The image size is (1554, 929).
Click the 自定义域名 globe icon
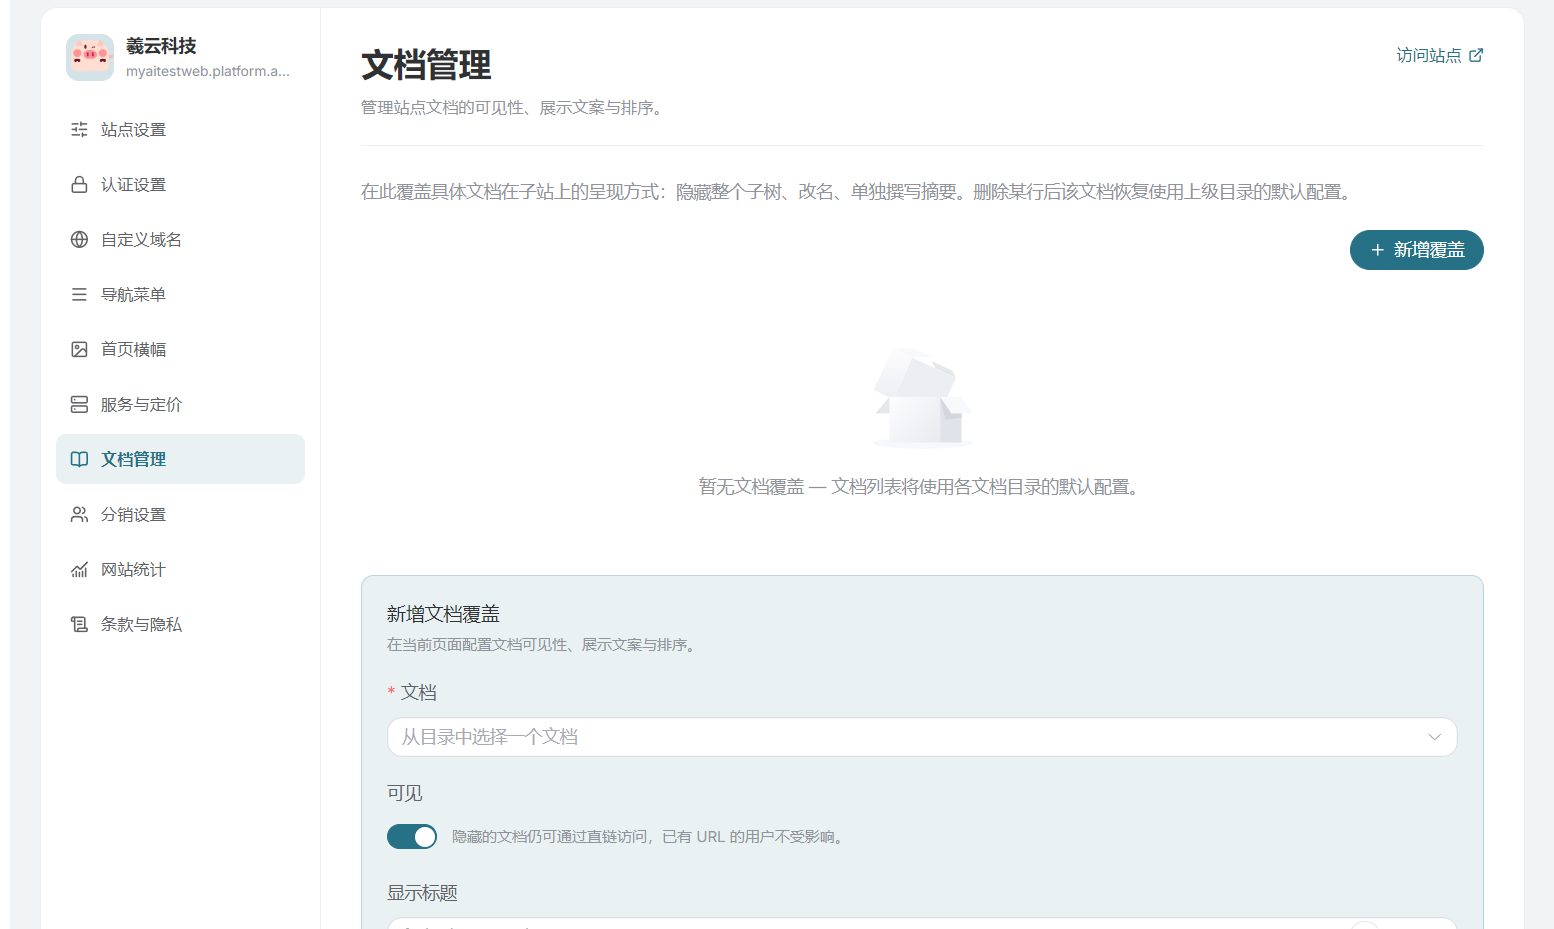[x=79, y=240]
